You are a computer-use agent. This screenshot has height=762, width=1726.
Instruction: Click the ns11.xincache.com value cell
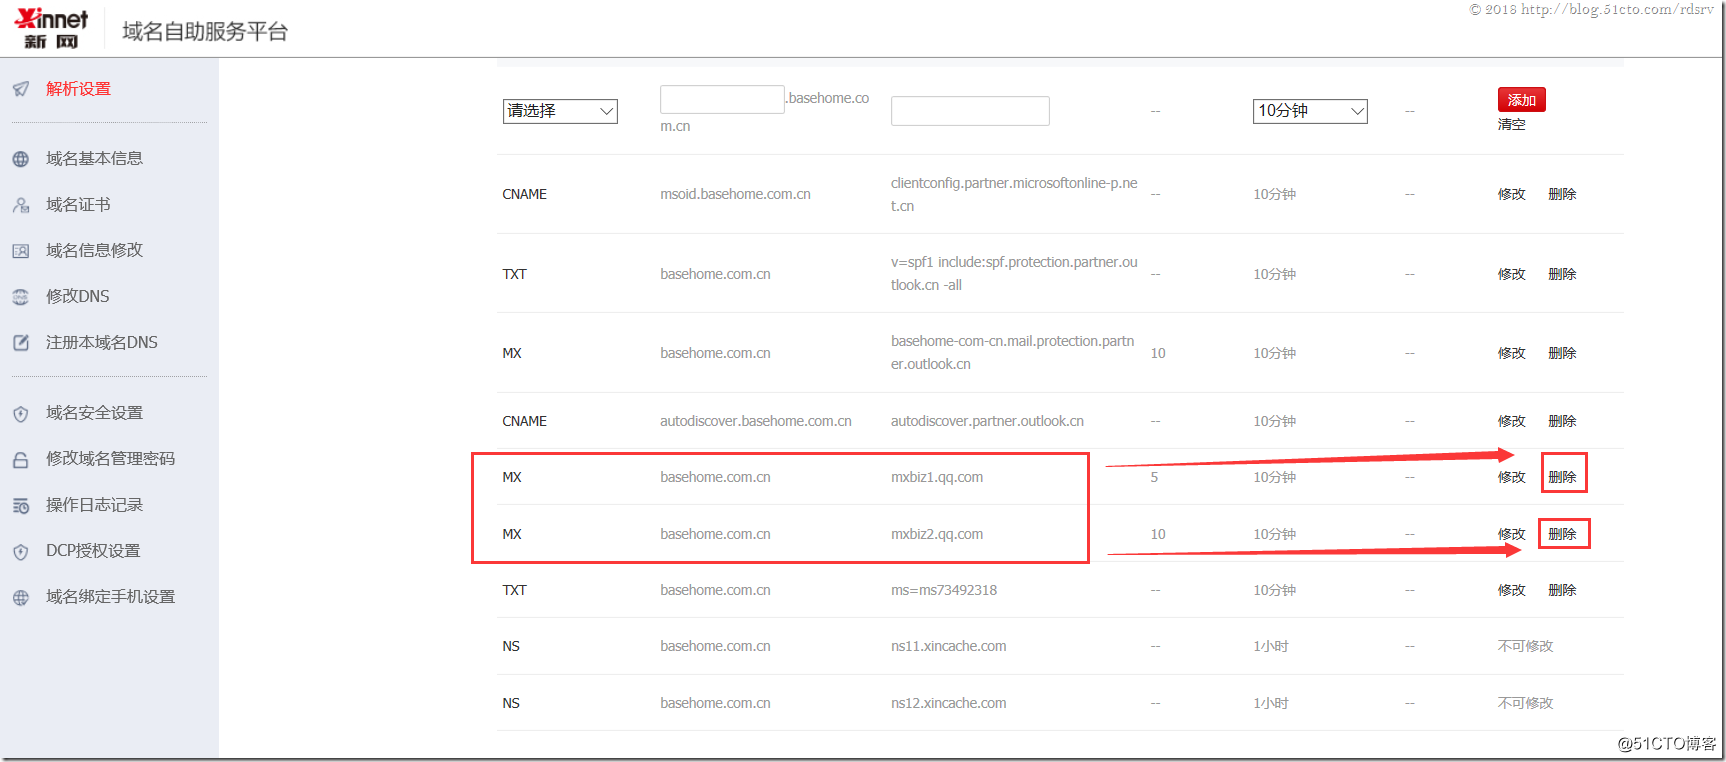948,646
